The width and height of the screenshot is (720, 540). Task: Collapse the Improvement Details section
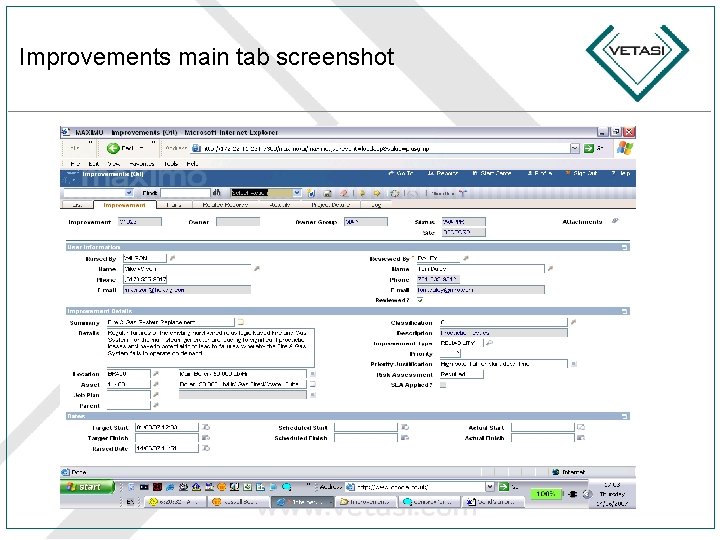[624, 311]
